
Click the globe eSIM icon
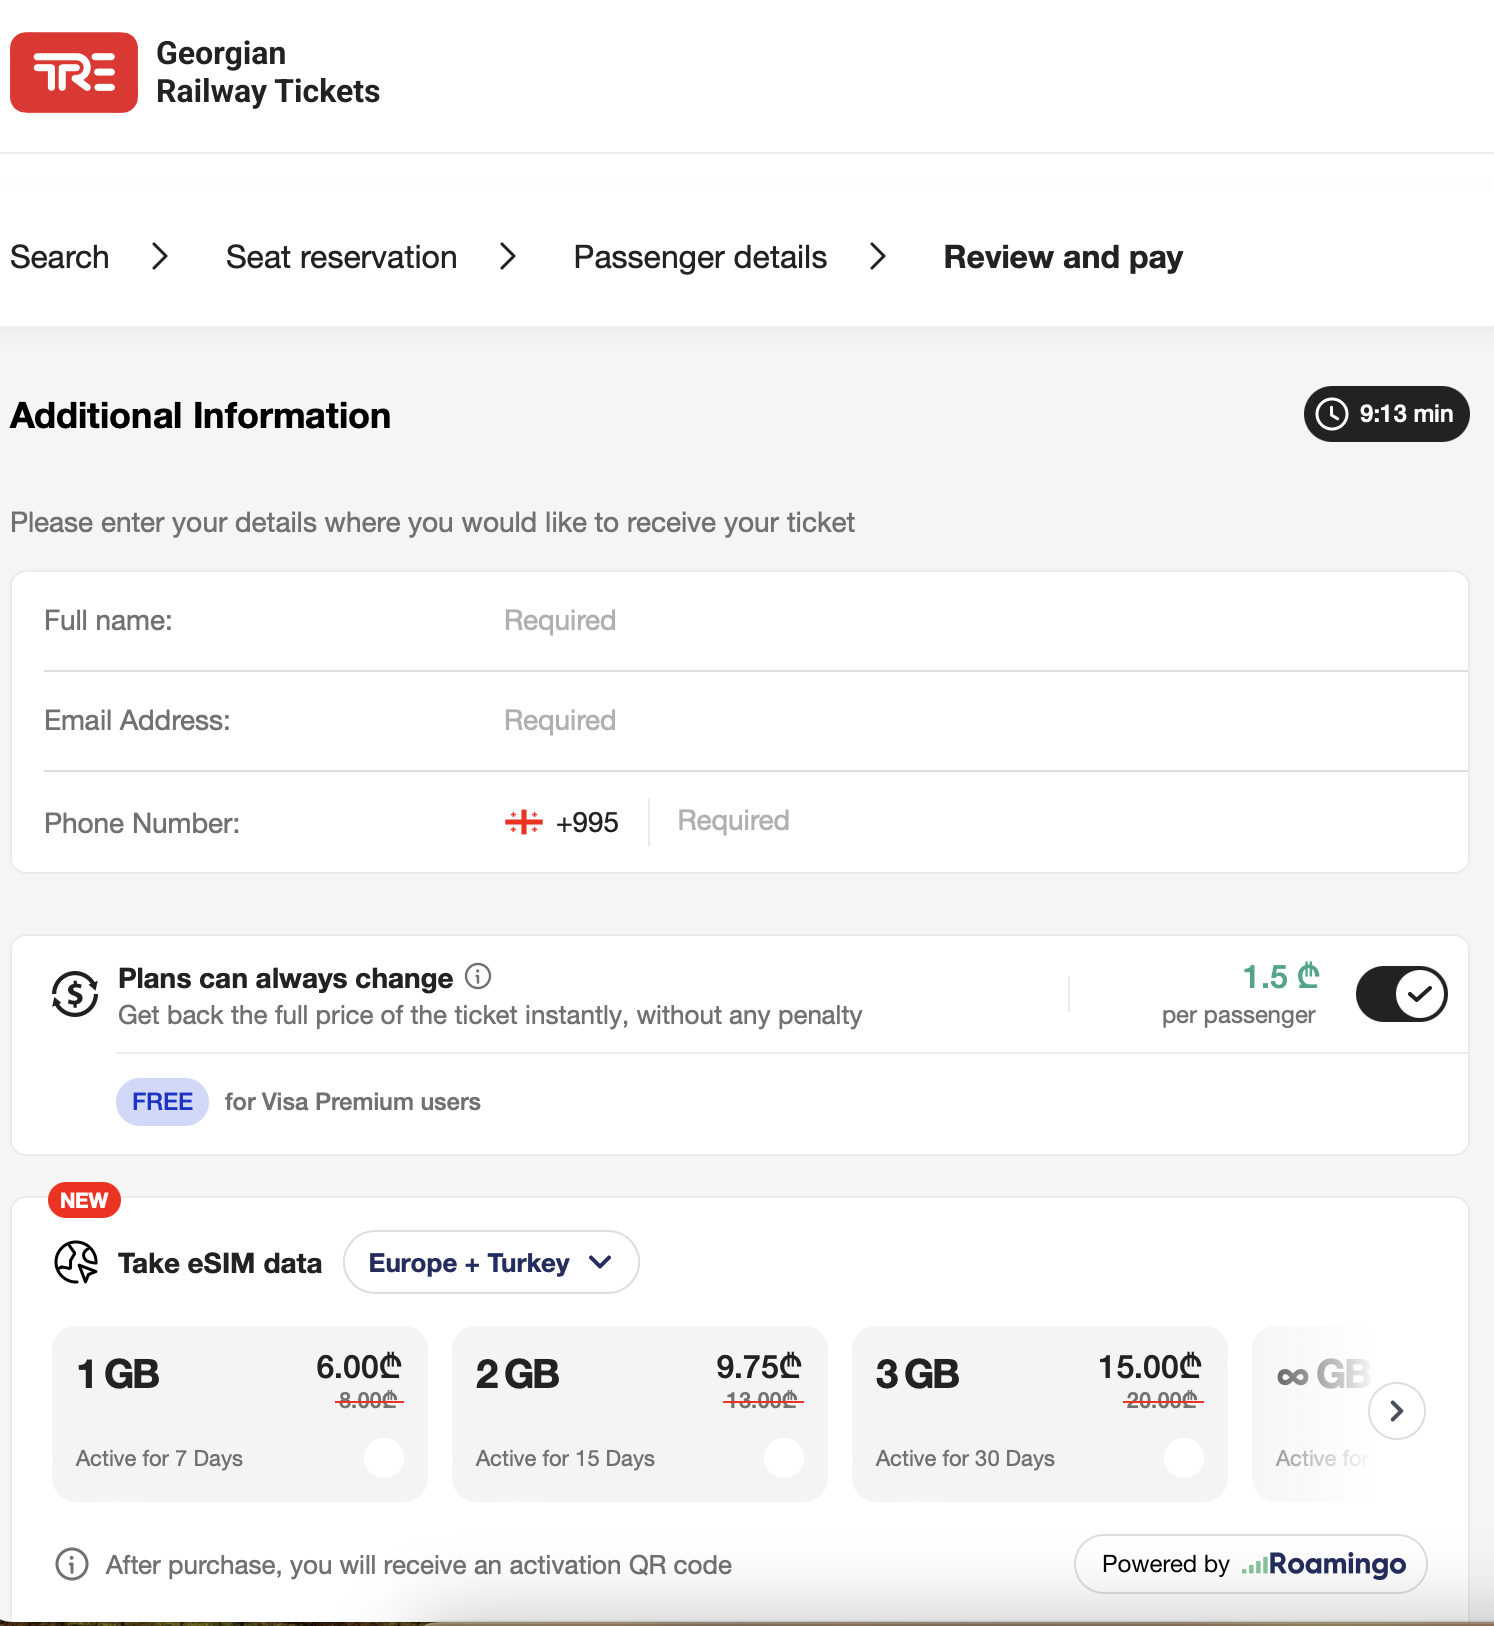tap(76, 1262)
